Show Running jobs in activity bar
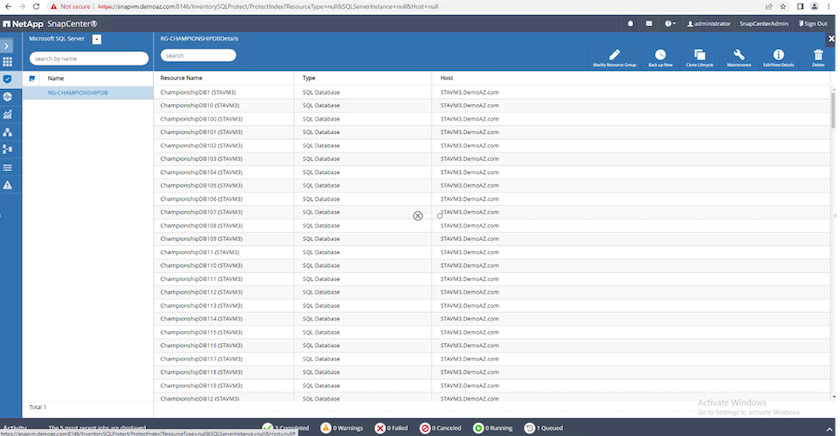 (493, 428)
